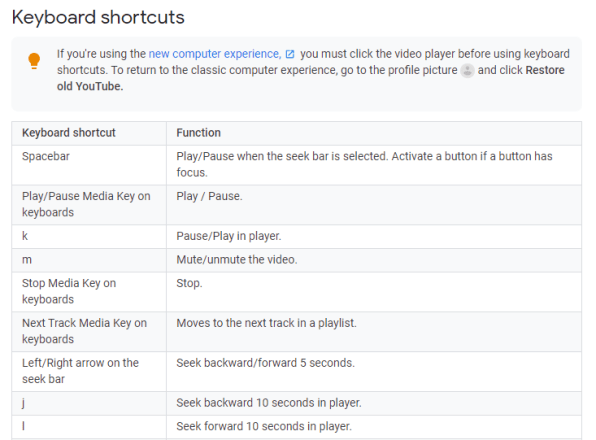Image resolution: width=596 pixels, height=440 pixels.
Task: Select the 'k' shortcut row
Action: click(x=296, y=236)
